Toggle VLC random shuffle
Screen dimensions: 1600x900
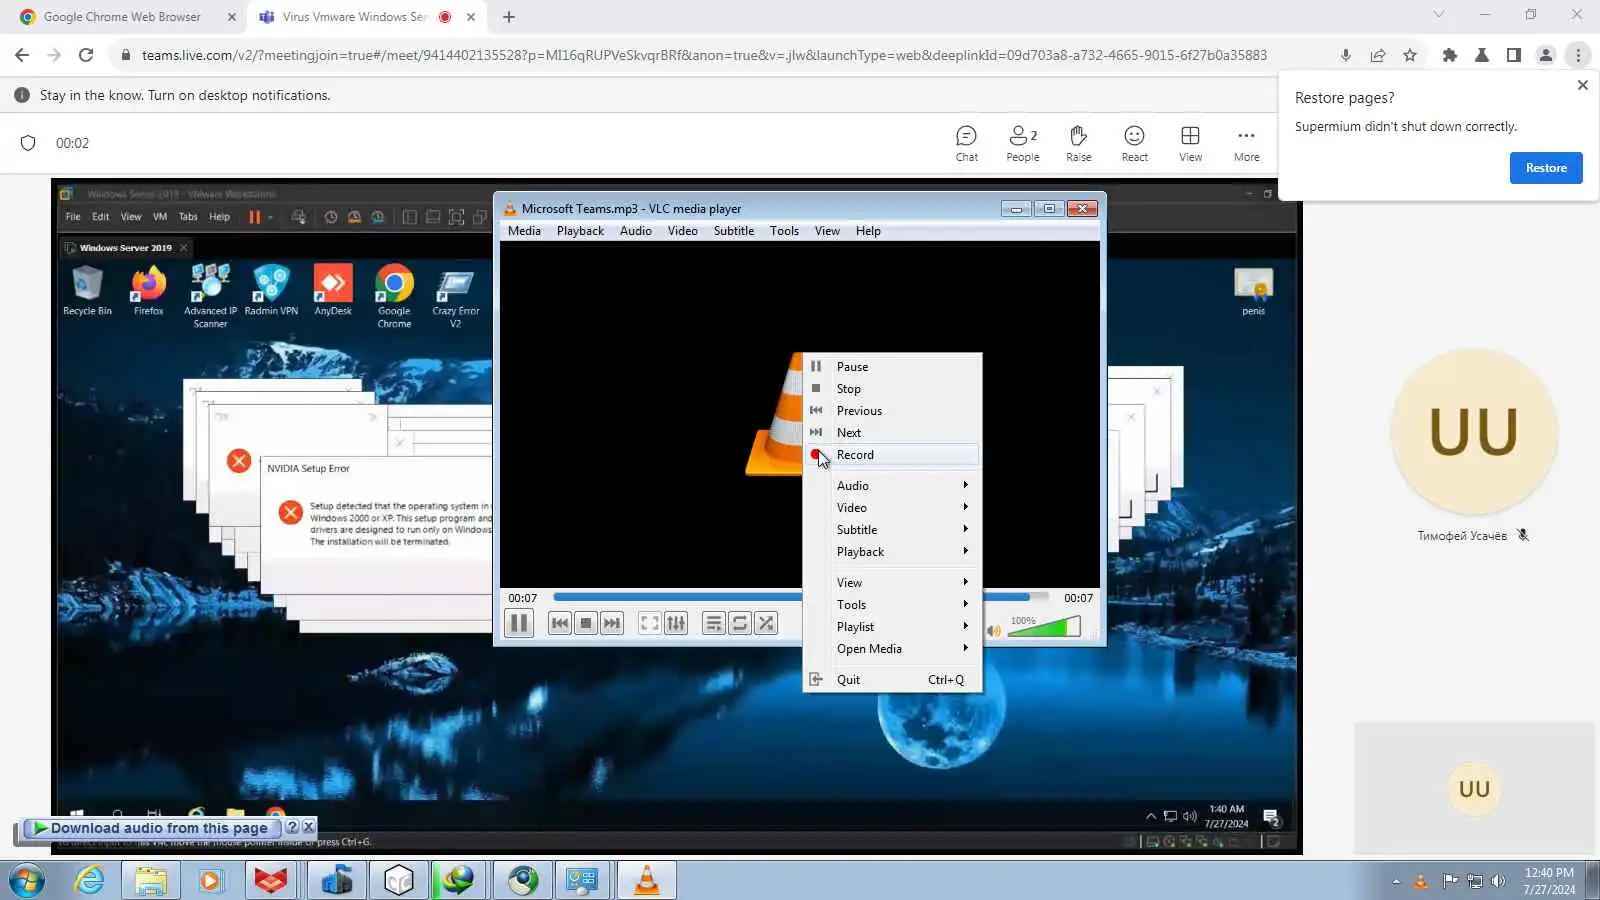(x=766, y=624)
